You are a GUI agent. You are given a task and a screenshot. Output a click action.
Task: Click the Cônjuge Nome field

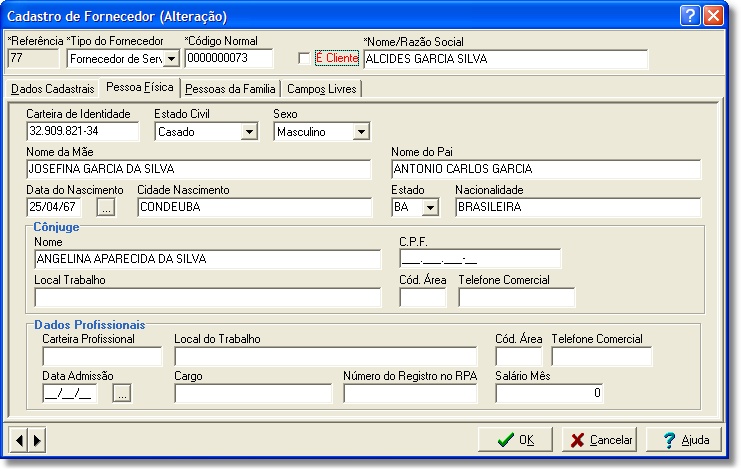click(x=207, y=259)
